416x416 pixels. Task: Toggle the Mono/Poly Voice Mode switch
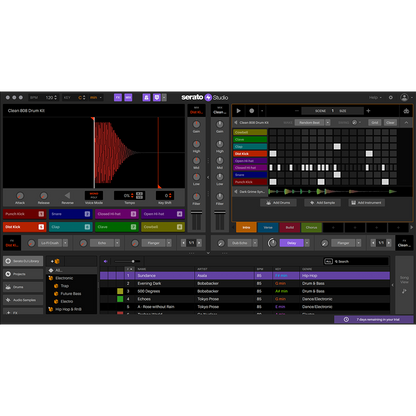tap(94, 195)
